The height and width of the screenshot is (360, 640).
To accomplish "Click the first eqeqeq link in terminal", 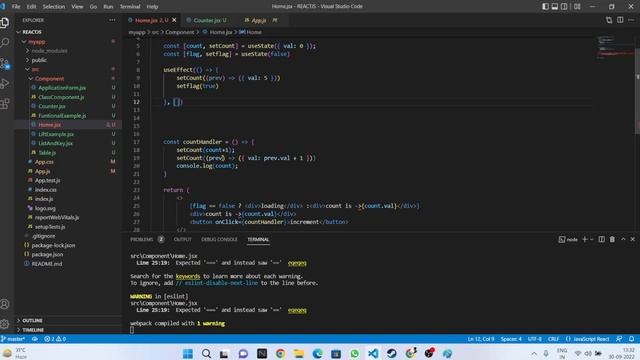I will pyautogui.click(x=297, y=263).
